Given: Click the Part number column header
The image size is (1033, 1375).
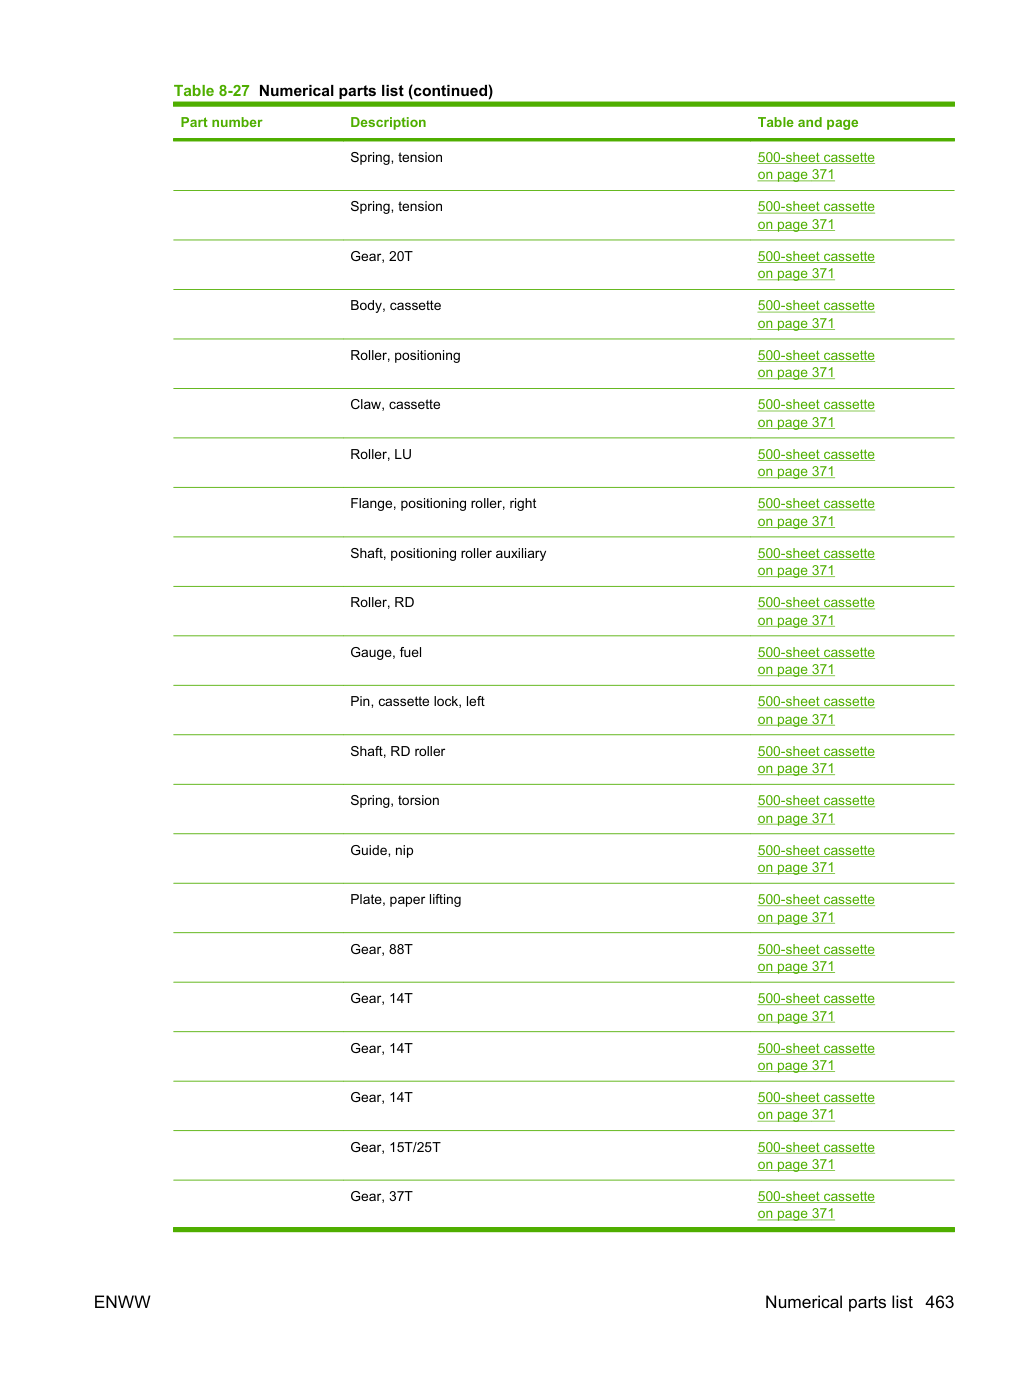Looking at the screenshot, I should (x=221, y=122).
